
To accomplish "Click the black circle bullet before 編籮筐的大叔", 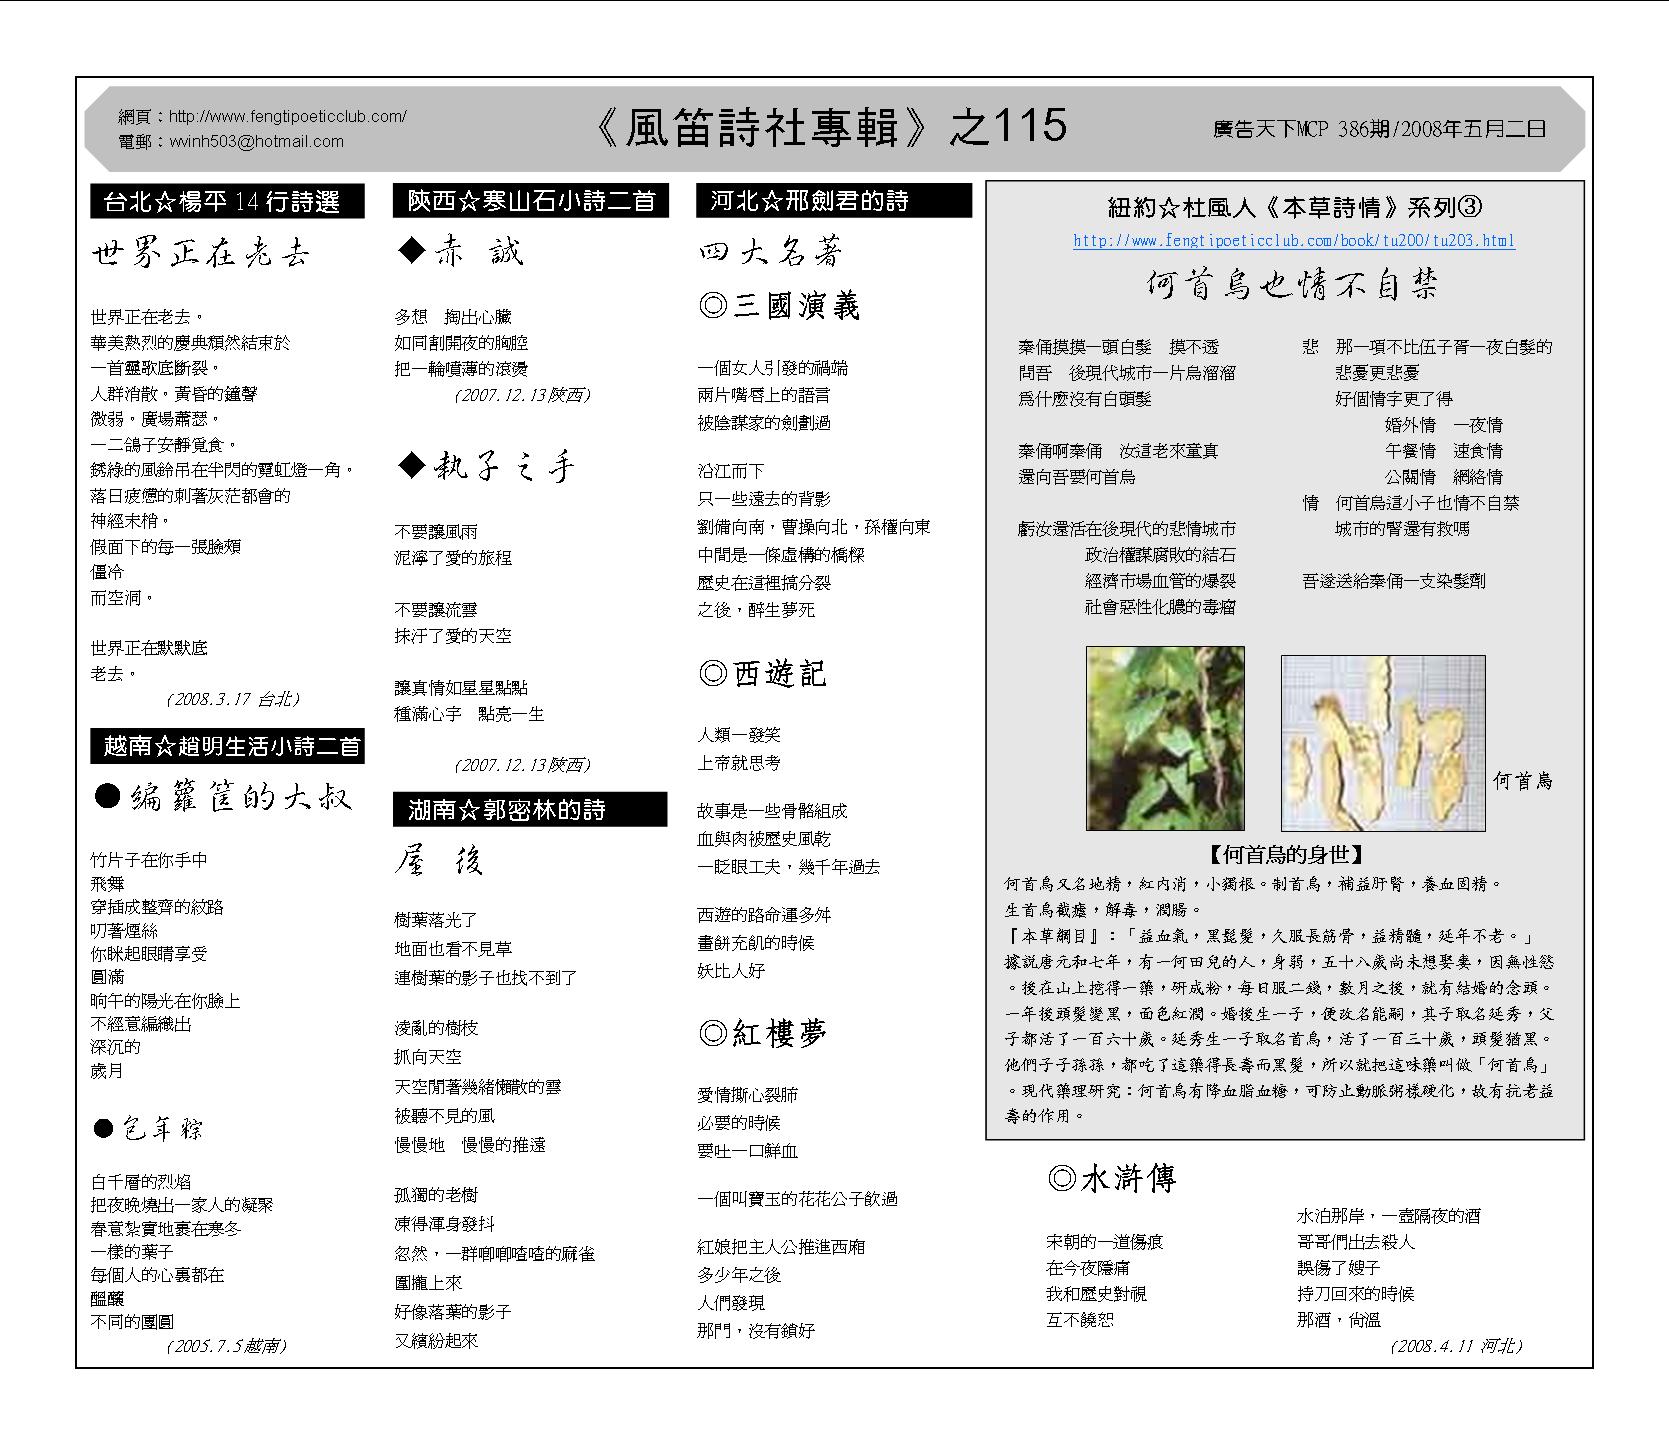I will point(107,796).
